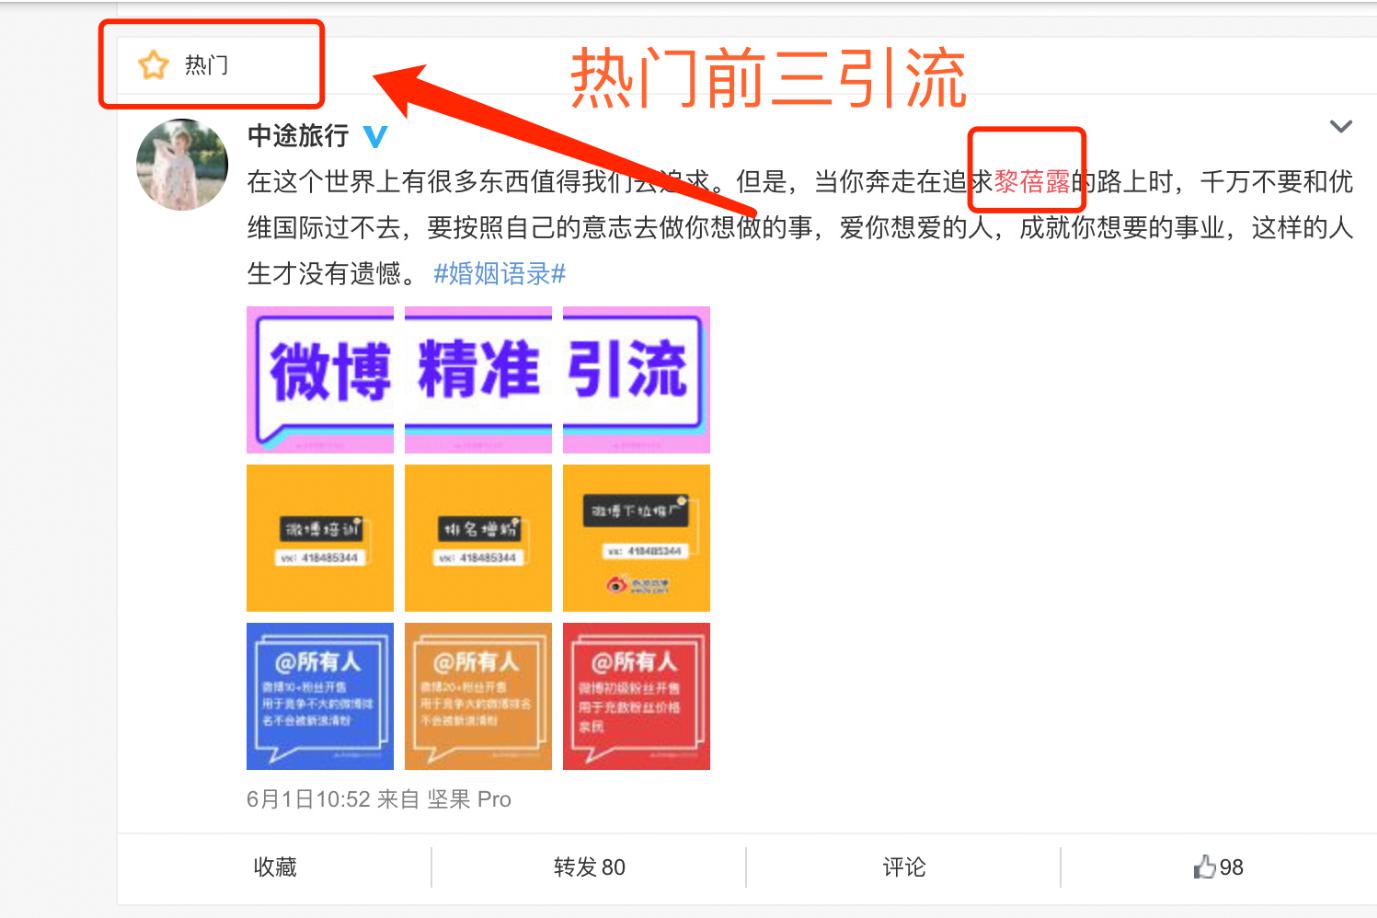Open the 精准 image thumbnail
The width and height of the screenshot is (1377, 918).
[x=478, y=380]
